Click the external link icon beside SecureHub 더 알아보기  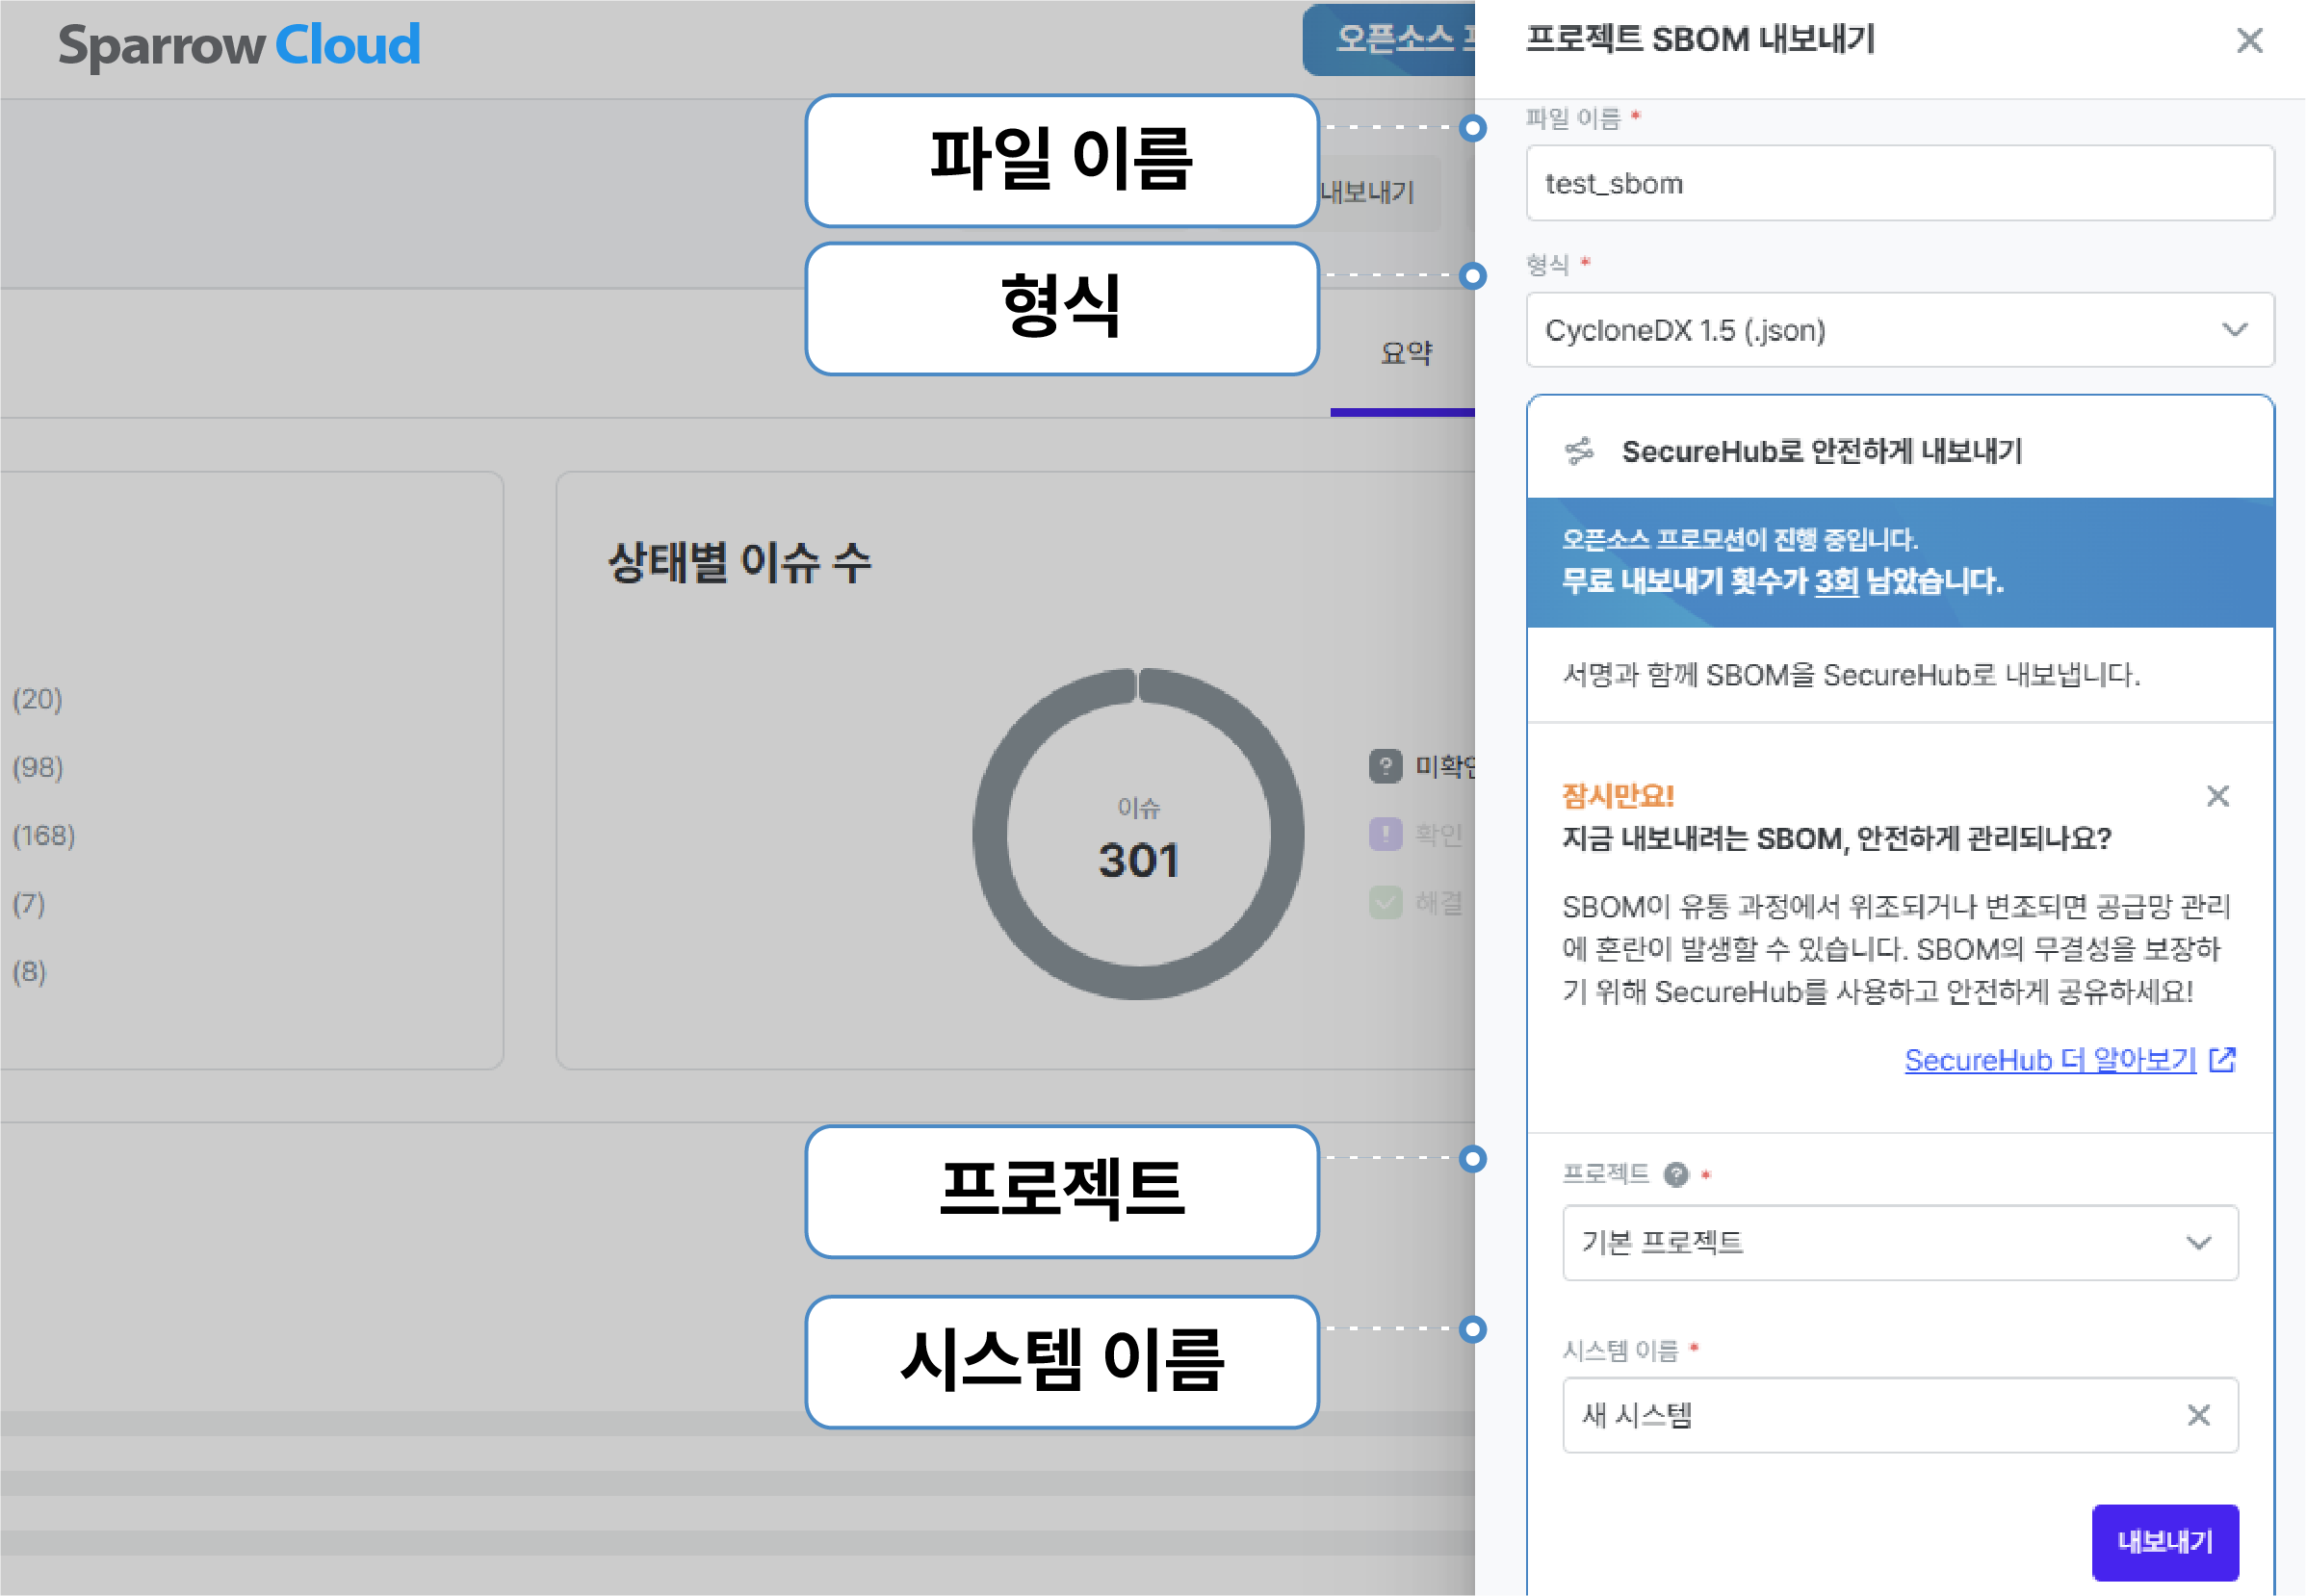2221,1059
